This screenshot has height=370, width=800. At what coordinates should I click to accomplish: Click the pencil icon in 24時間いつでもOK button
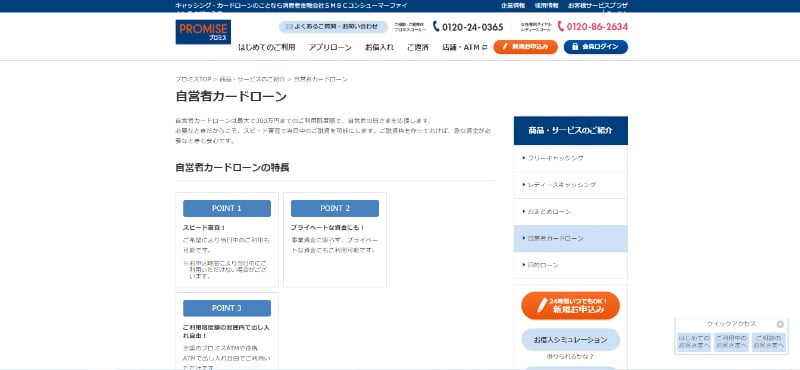(x=541, y=305)
